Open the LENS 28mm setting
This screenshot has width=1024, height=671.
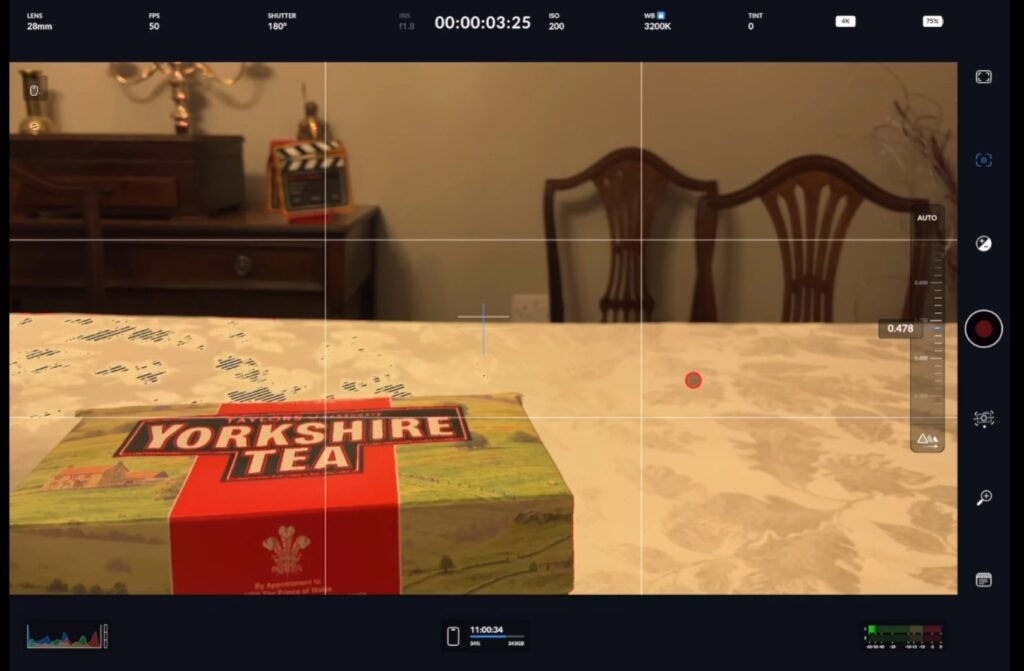[39, 22]
